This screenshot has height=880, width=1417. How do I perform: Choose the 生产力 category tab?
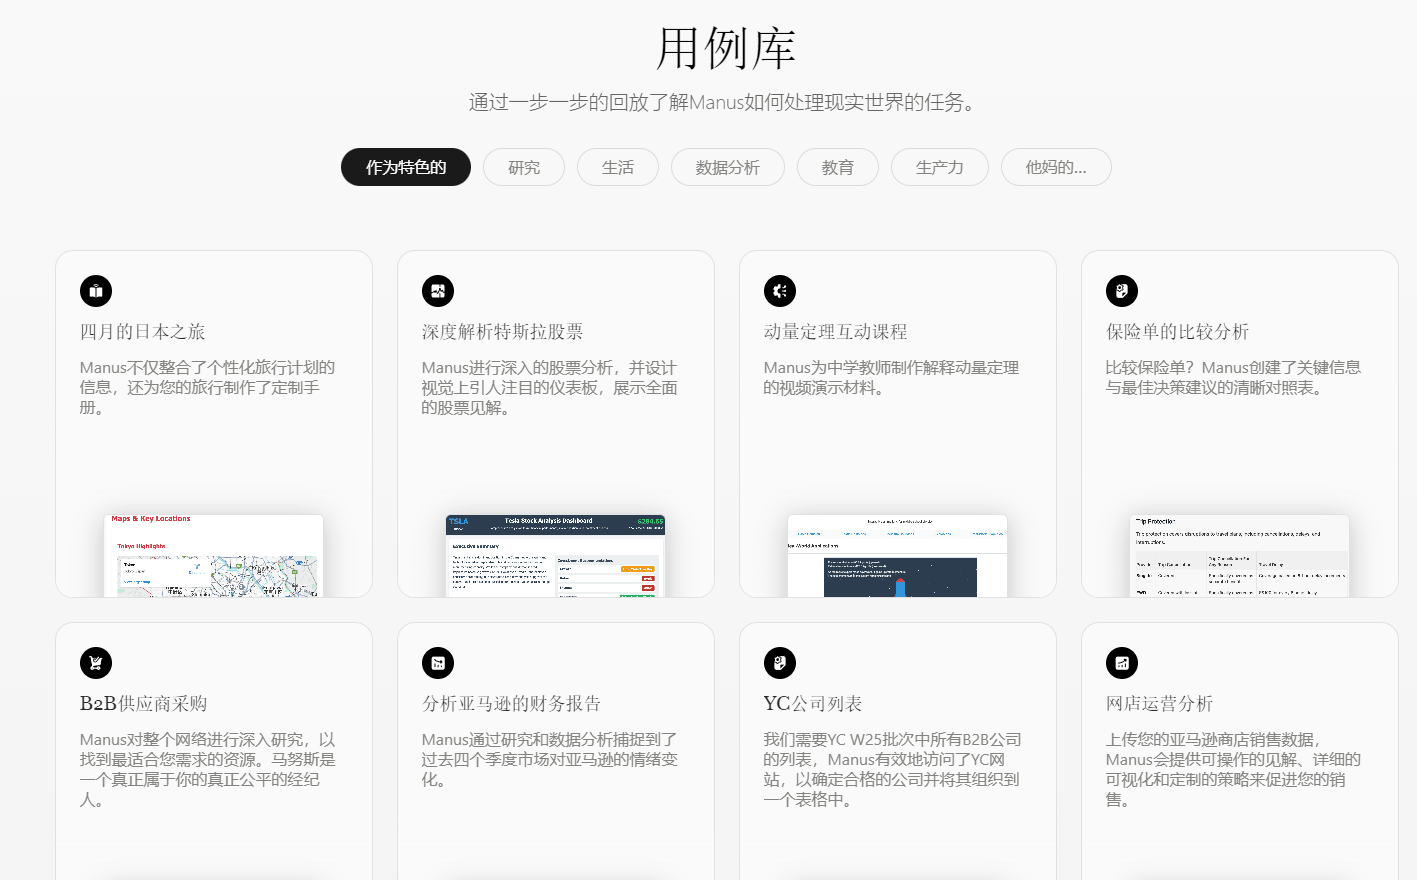click(x=940, y=167)
